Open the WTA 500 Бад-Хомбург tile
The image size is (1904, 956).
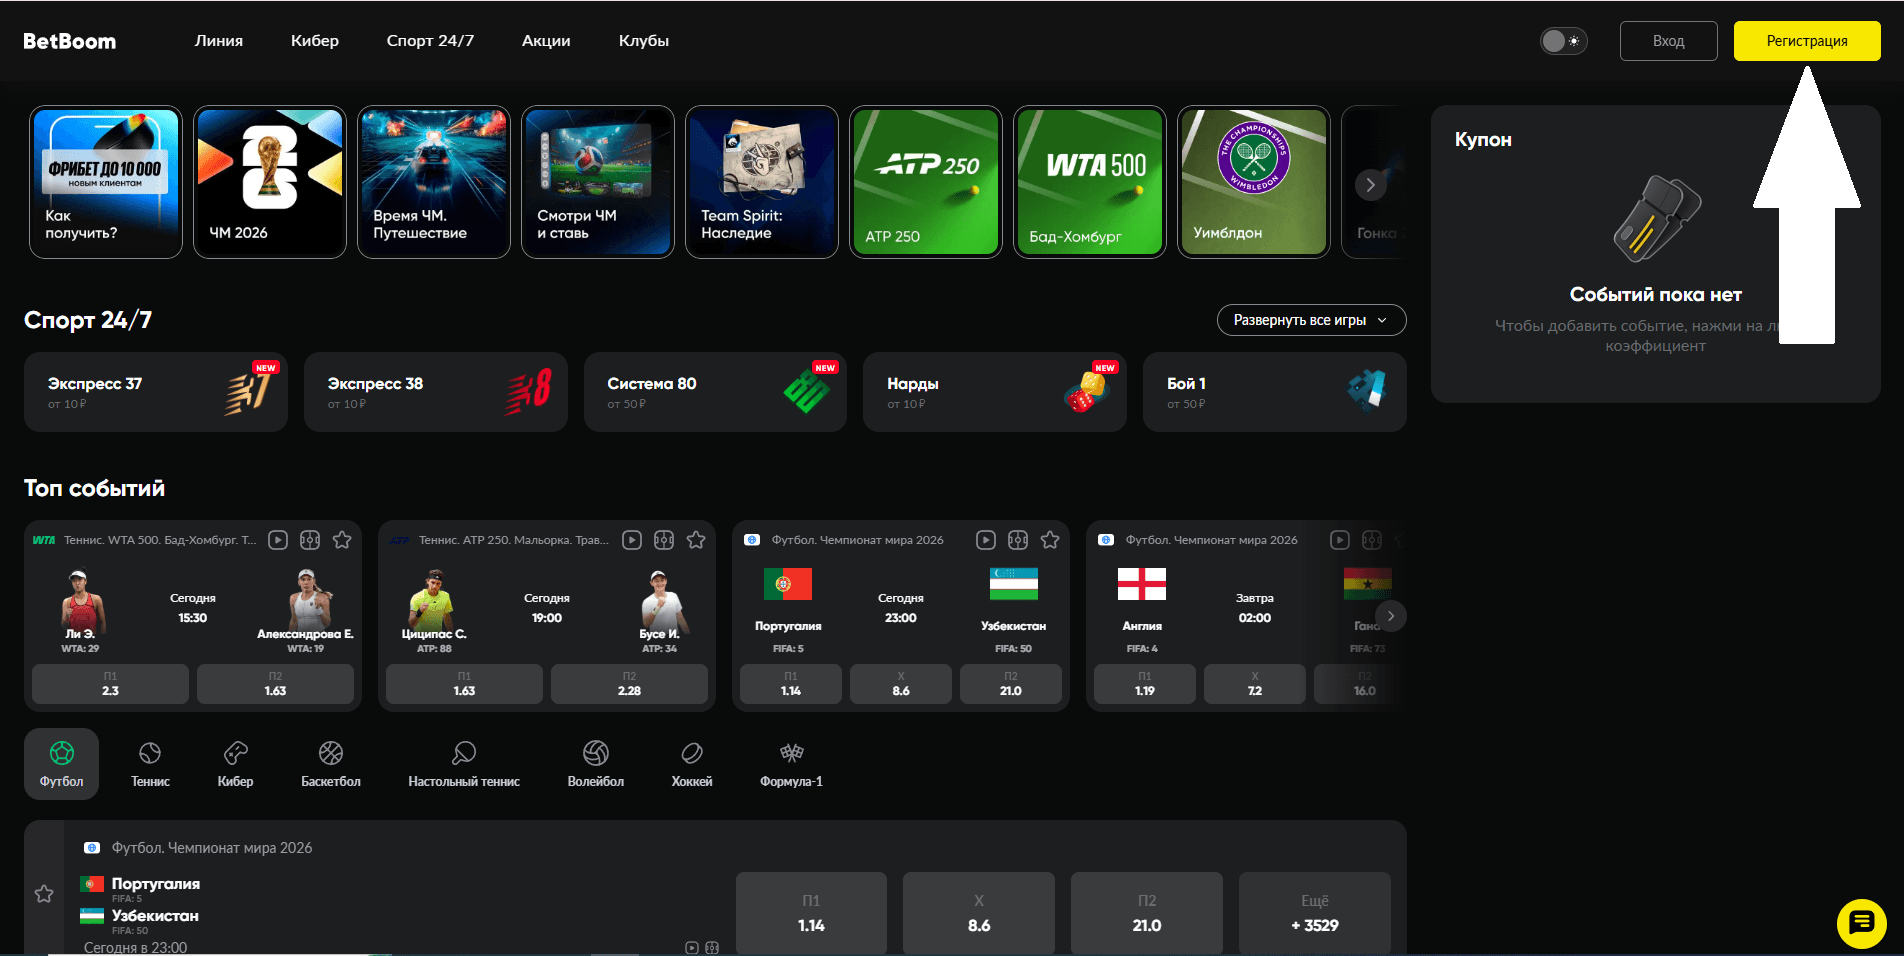click(1090, 182)
